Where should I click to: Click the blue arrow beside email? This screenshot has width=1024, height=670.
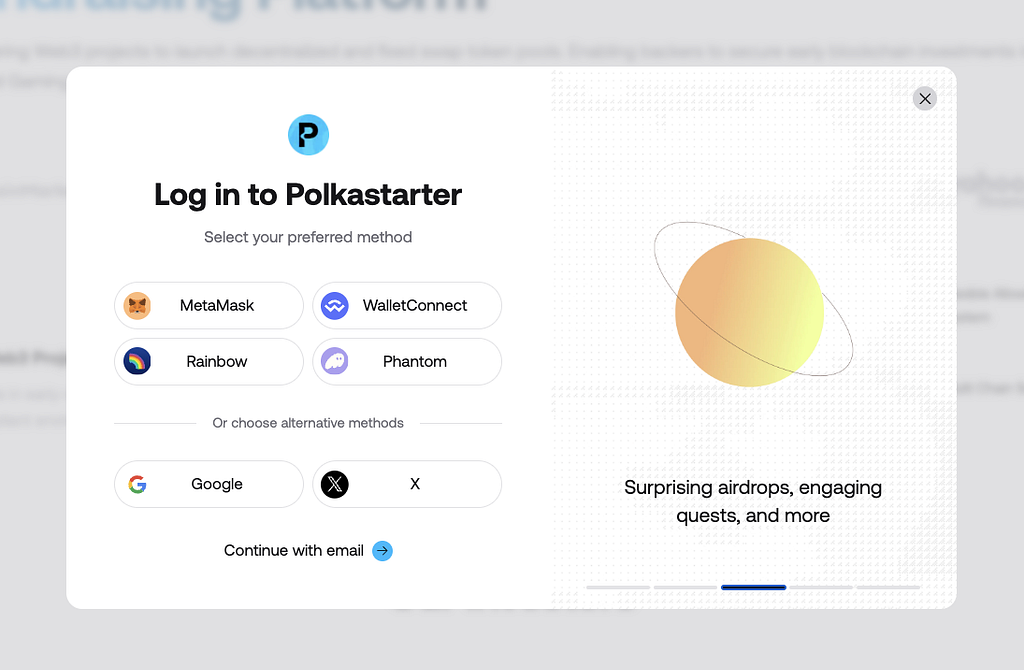click(x=383, y=550)
